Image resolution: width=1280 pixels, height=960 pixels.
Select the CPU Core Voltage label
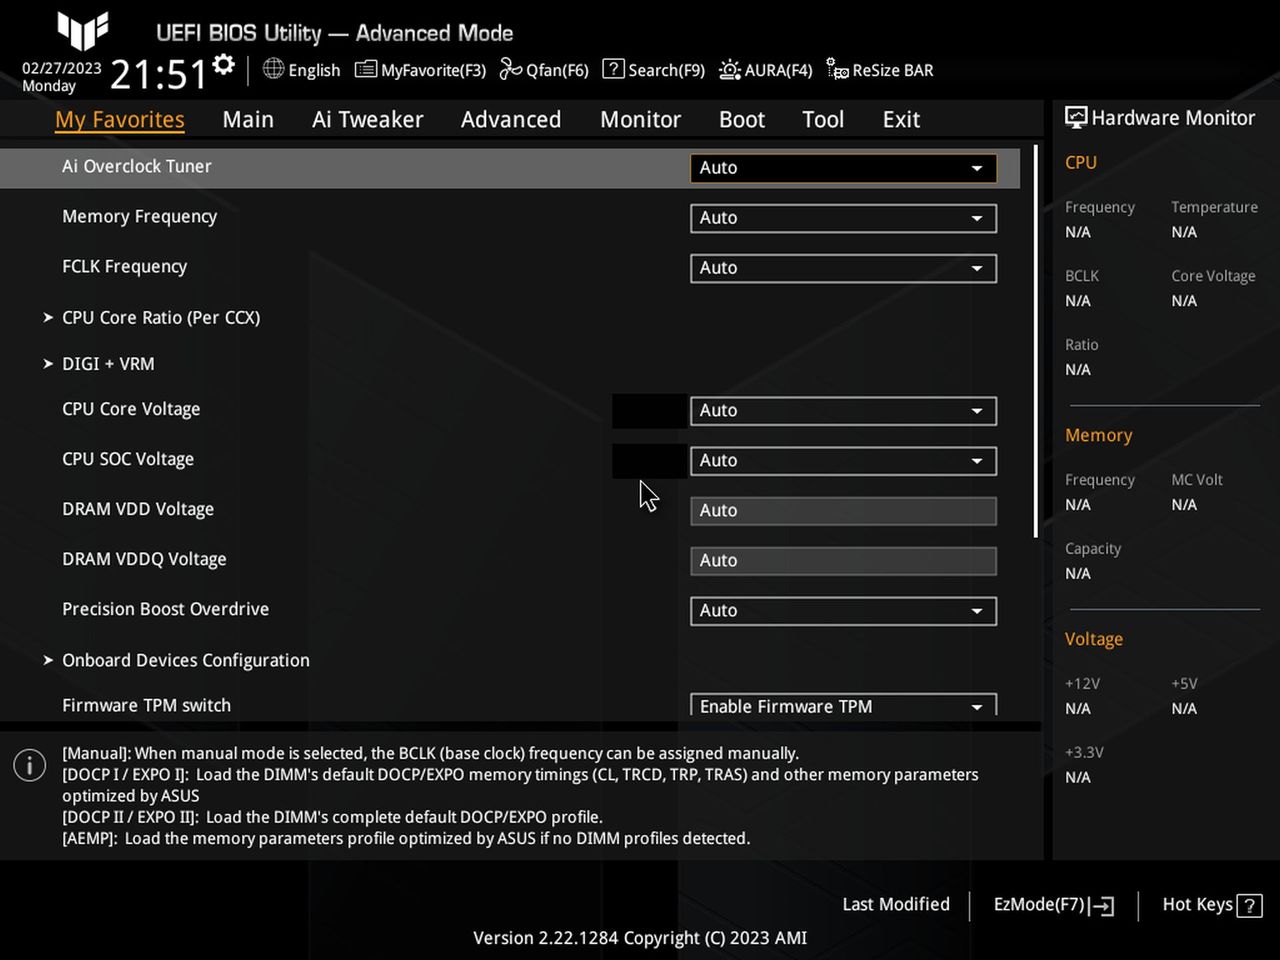(131, 409)
